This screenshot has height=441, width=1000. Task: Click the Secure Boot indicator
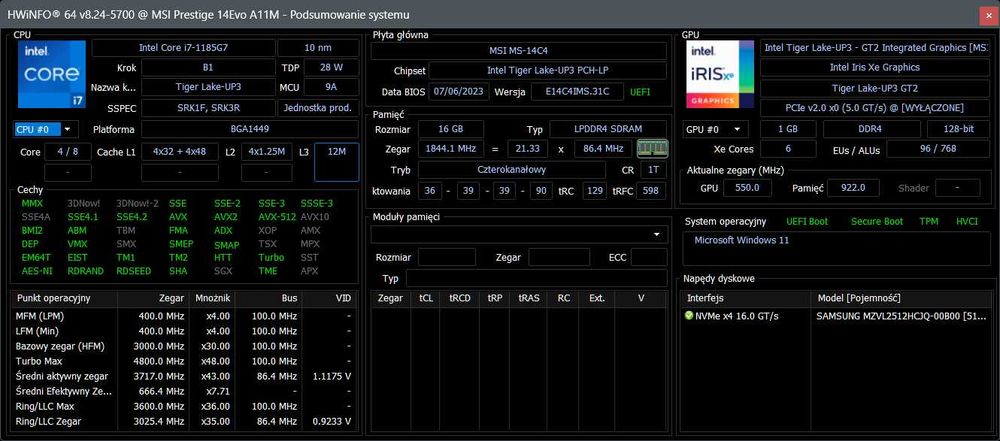877,221
